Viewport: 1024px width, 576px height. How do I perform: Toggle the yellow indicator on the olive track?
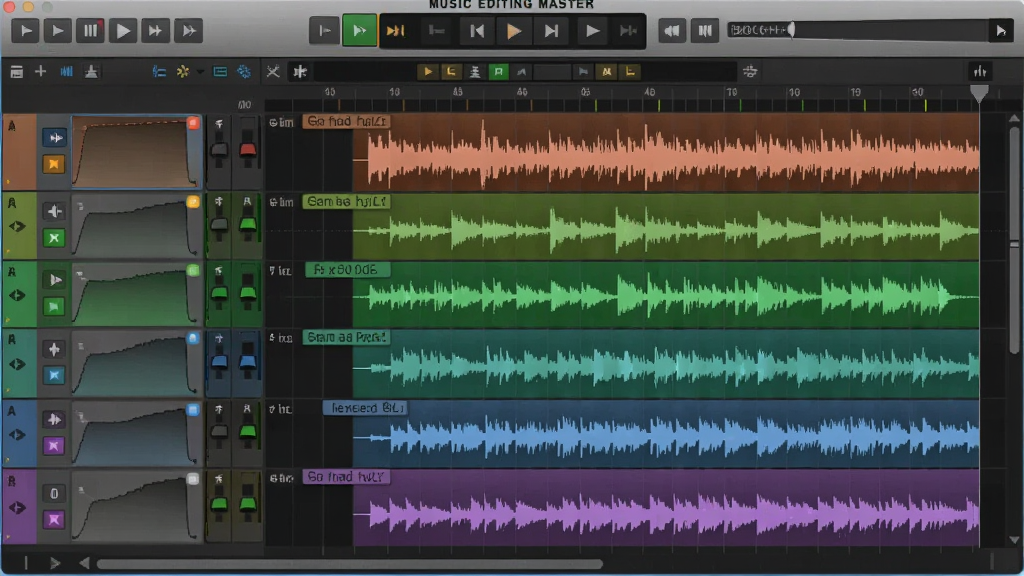pyautogui.click(x=193, y=202)
